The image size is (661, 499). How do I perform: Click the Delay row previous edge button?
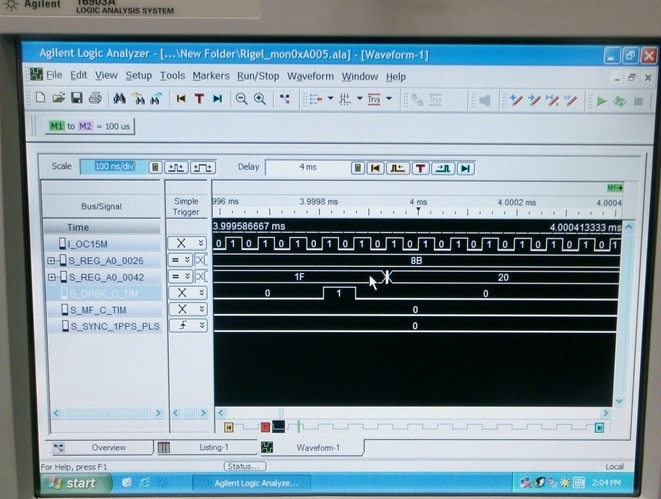click(397, 169)
